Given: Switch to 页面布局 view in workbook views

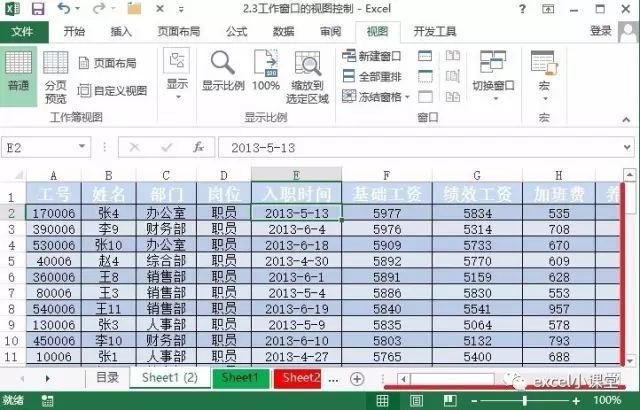Looking at the screenshot, I should click(x=108, y=63).
